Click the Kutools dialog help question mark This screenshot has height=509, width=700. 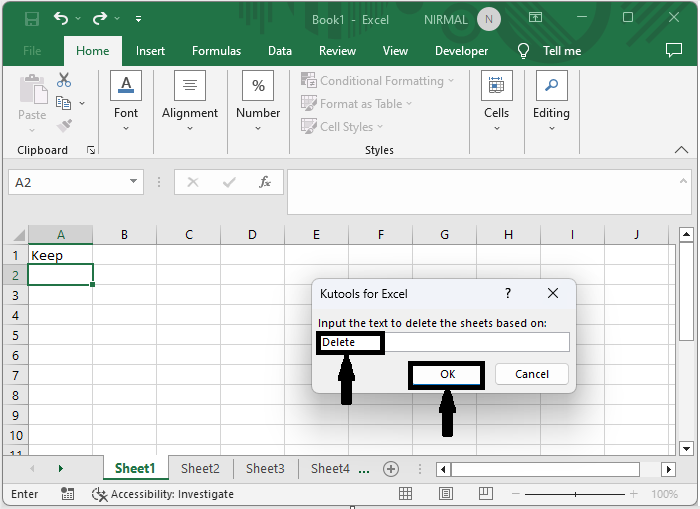[x=508, y=293]
